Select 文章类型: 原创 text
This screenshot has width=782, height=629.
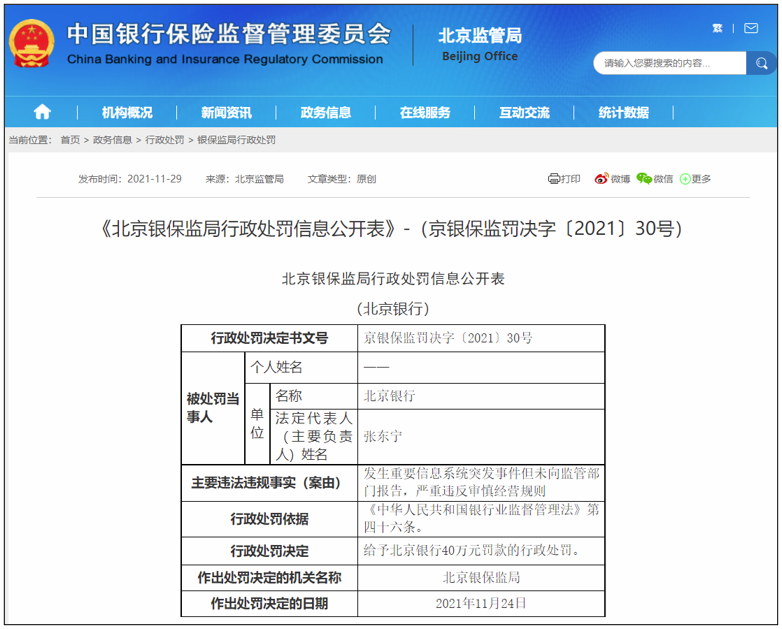coord(342,179)
